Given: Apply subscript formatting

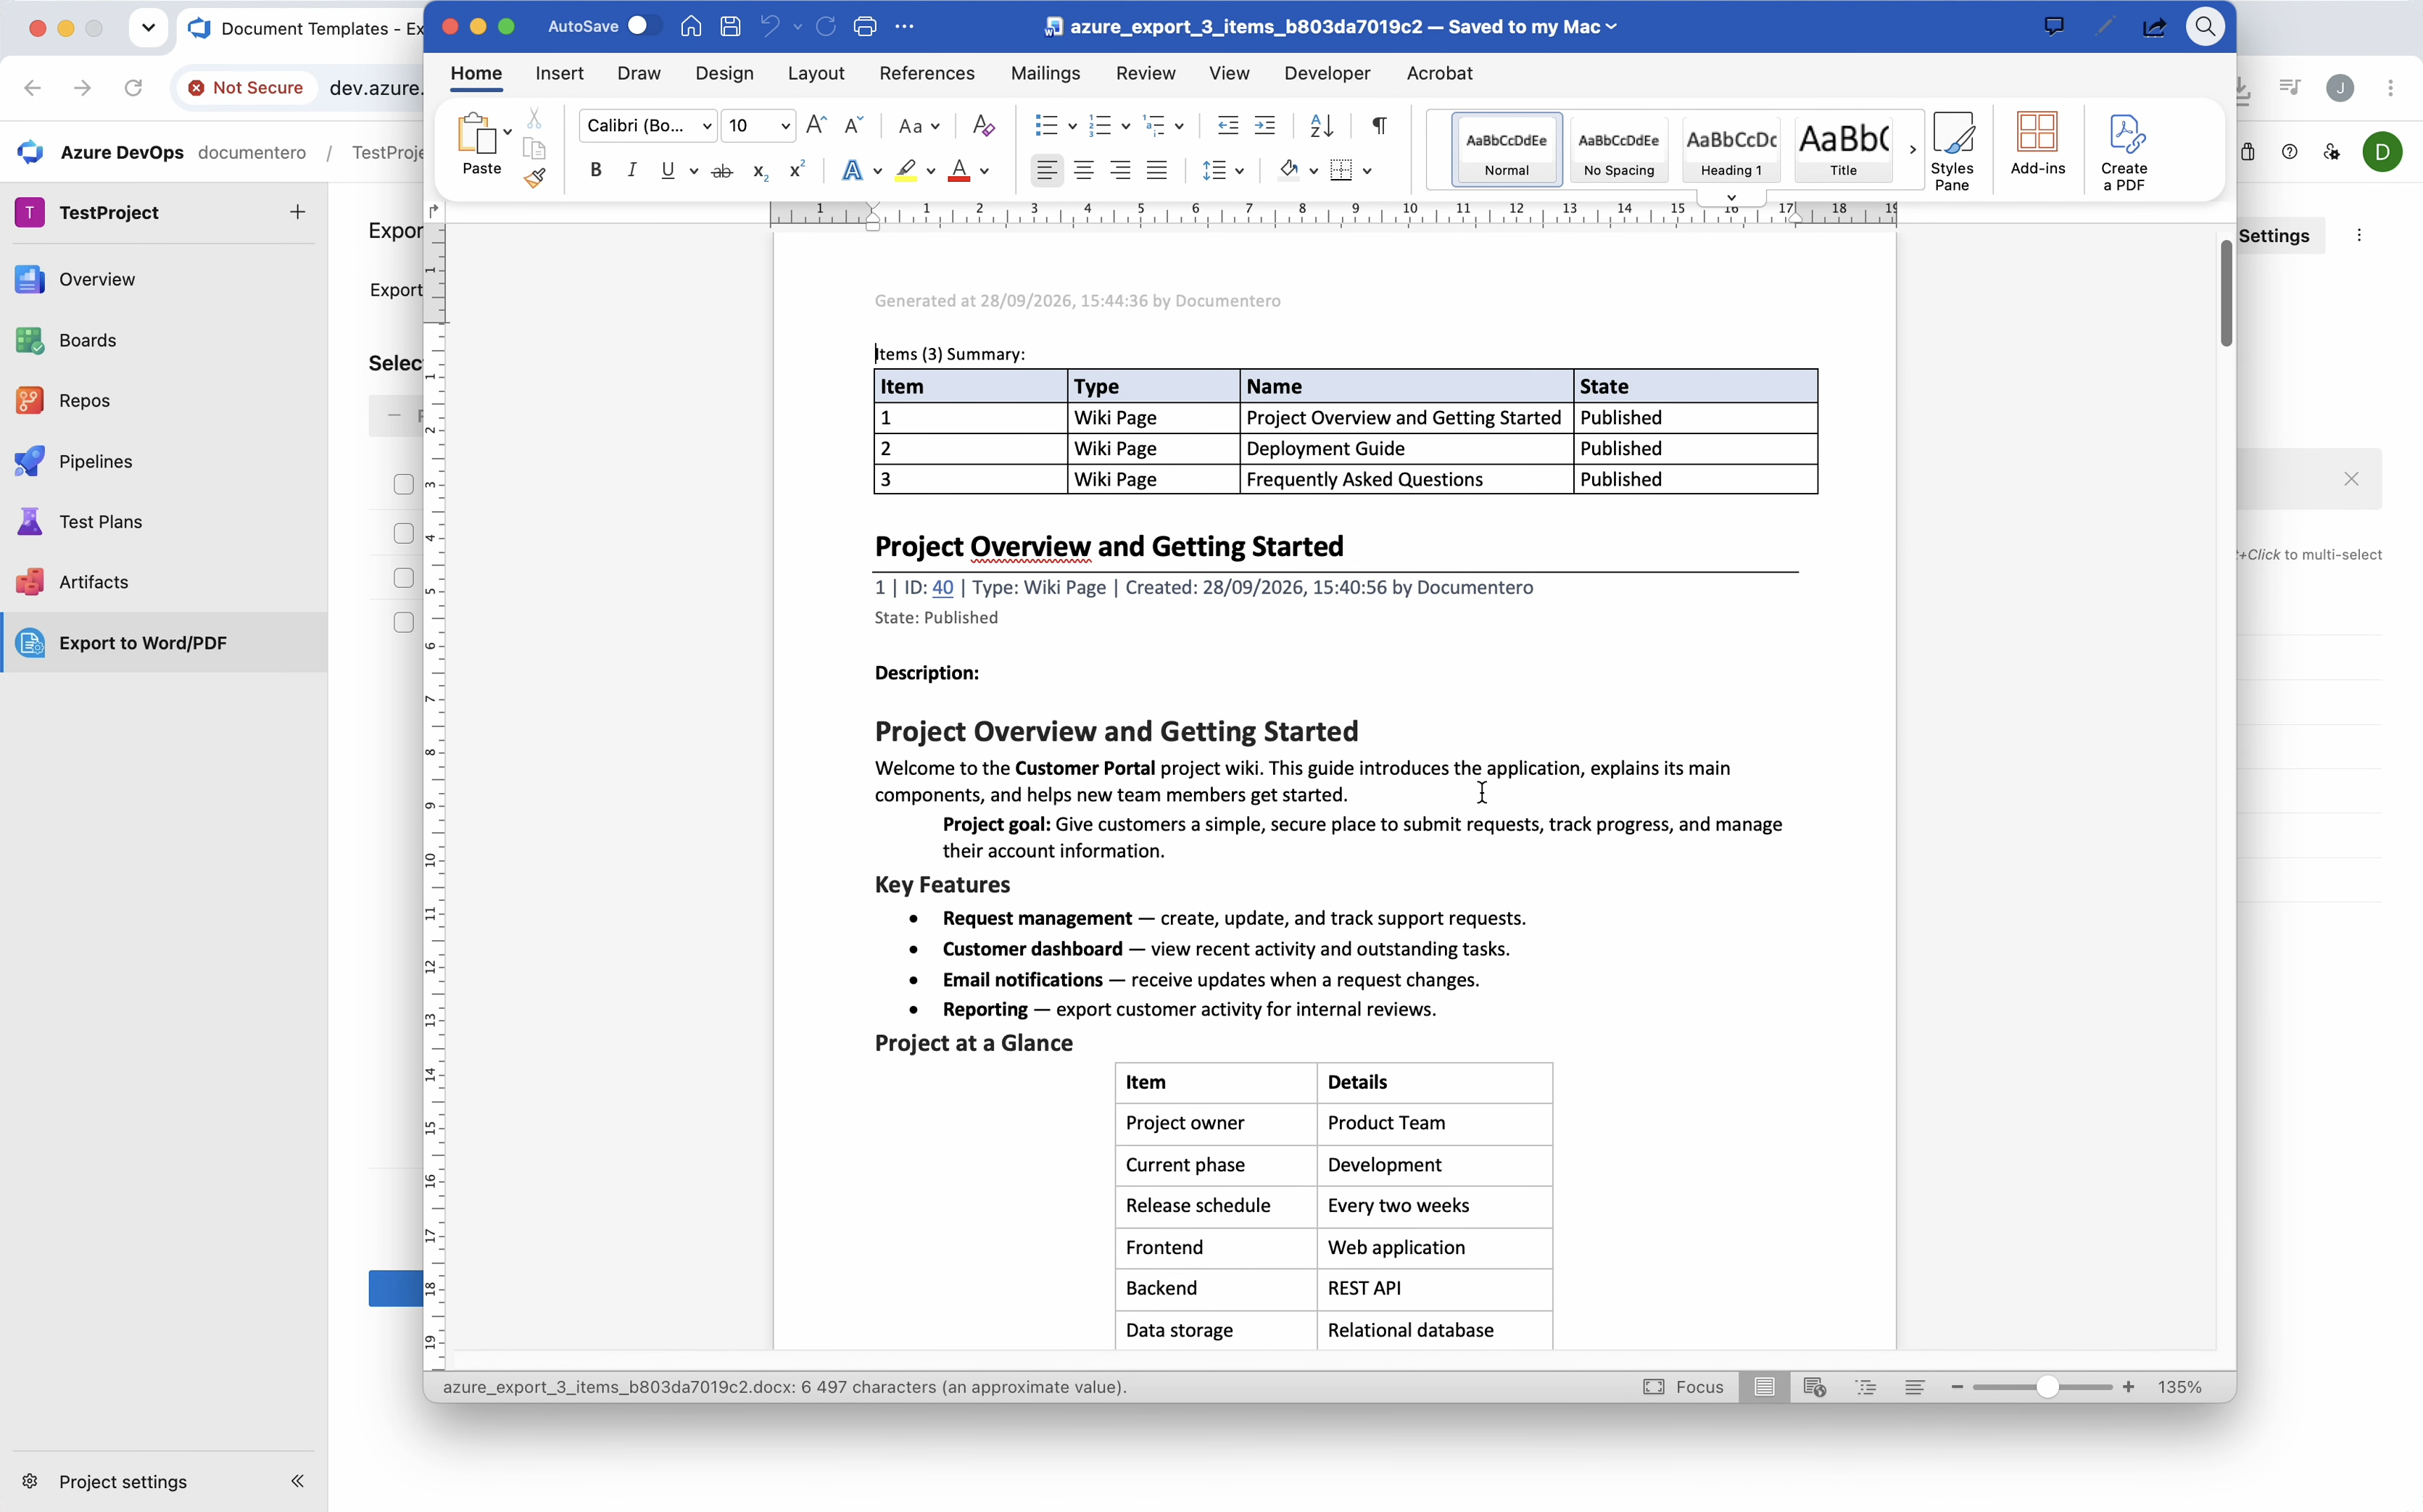Looking at the screenshot, I should tap(760, 171).
